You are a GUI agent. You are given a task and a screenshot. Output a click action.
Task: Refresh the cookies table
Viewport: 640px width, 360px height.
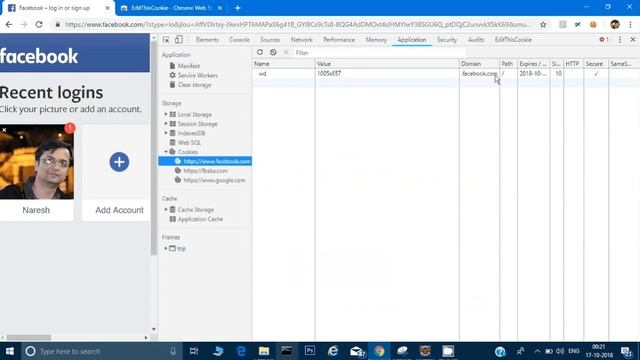pyautogui.click(x=260, y=52)
